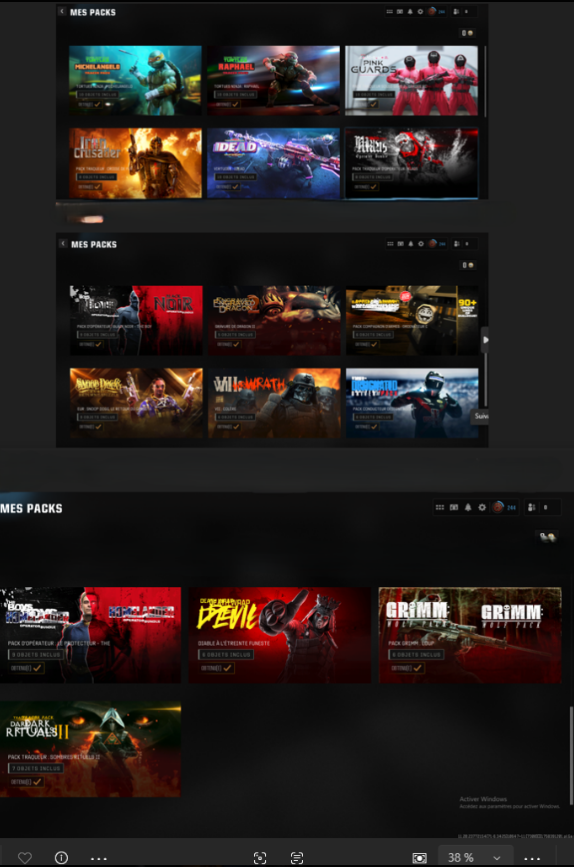Click the visual search scan icon
The height and width of the screenshot is (867, 574).
(x=260, y=858)
